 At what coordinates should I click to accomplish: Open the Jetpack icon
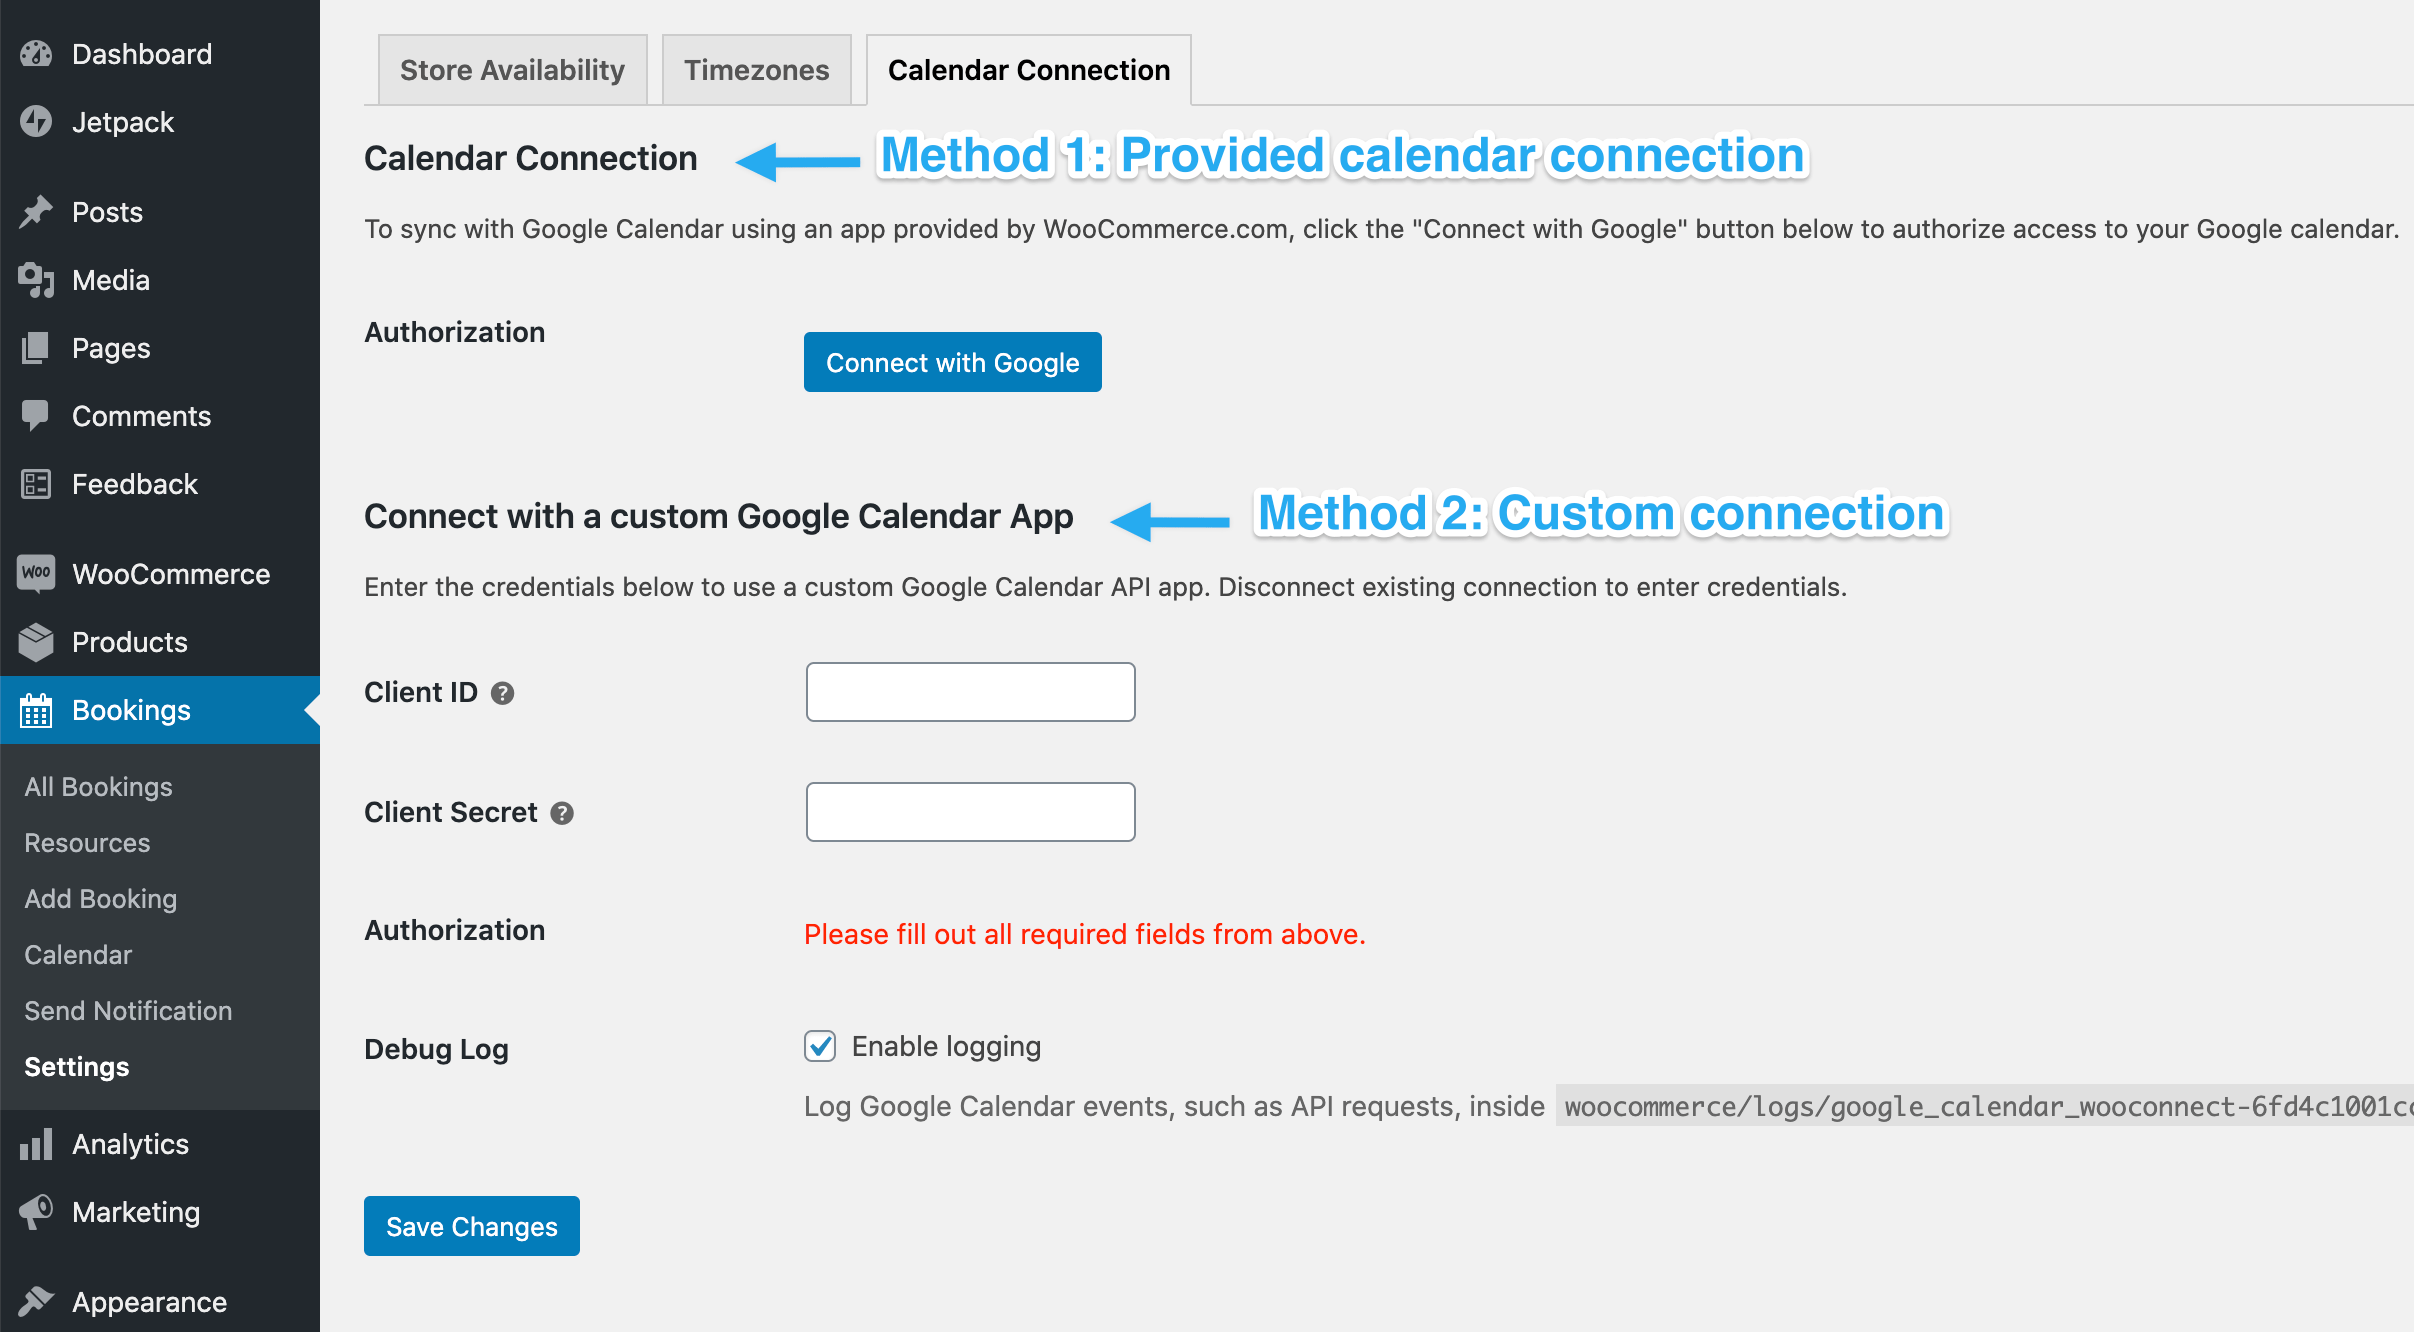pyautogui.click(x=36, y=122)
